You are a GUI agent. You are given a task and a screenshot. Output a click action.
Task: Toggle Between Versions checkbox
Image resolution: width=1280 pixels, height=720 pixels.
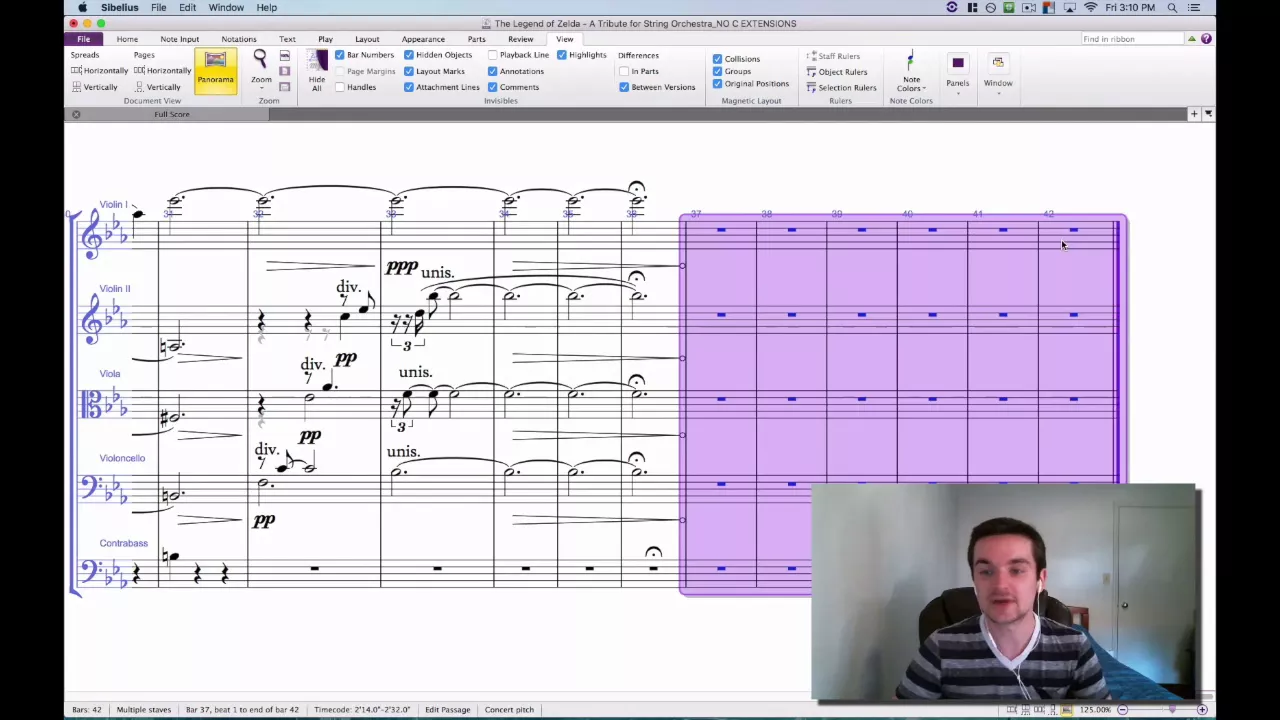point(624,87)
